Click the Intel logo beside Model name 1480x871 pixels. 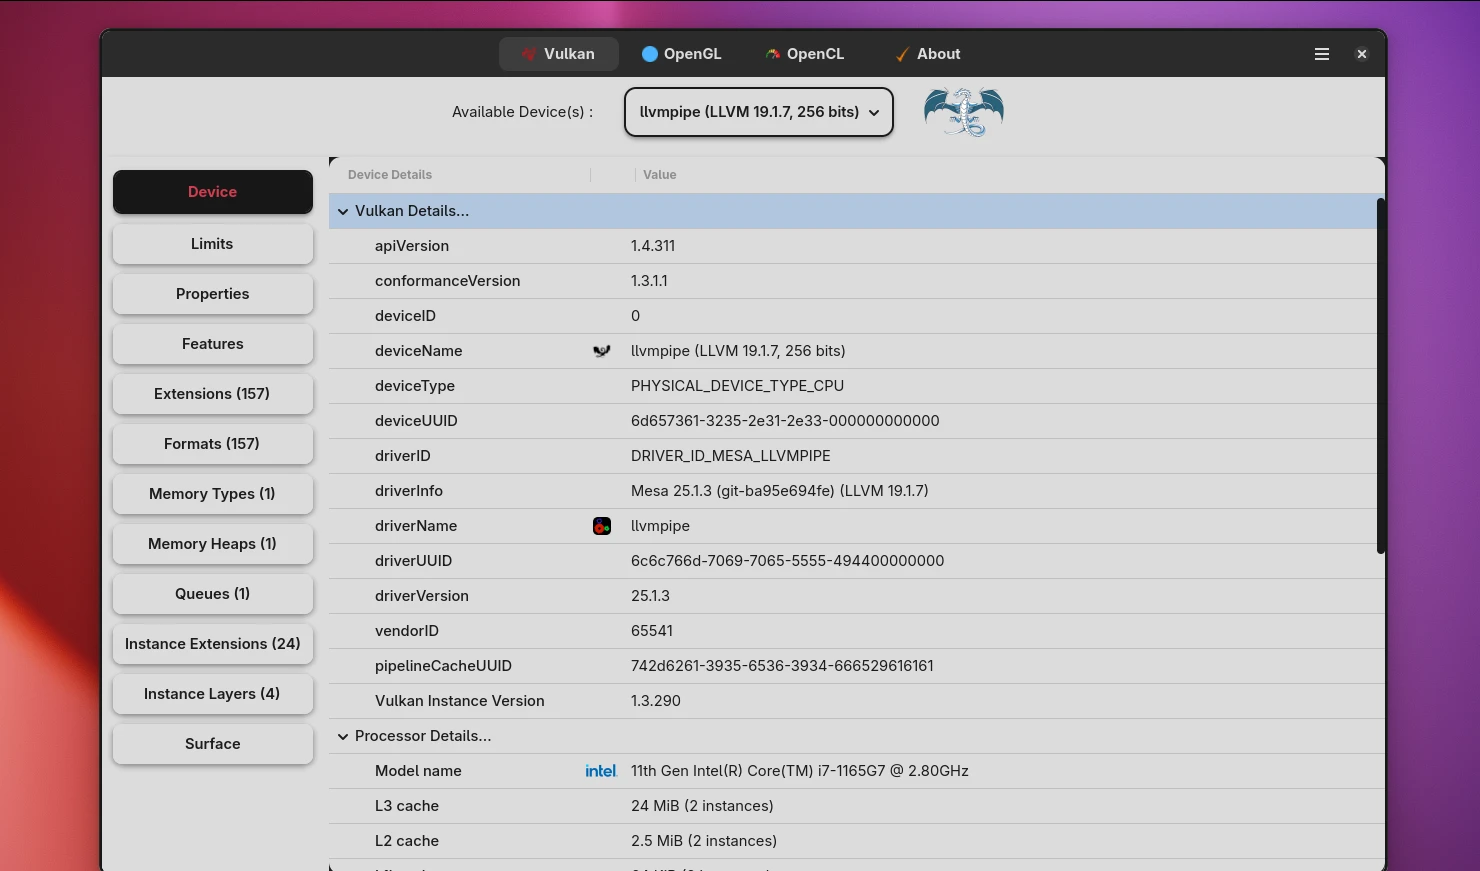point(601,770)
